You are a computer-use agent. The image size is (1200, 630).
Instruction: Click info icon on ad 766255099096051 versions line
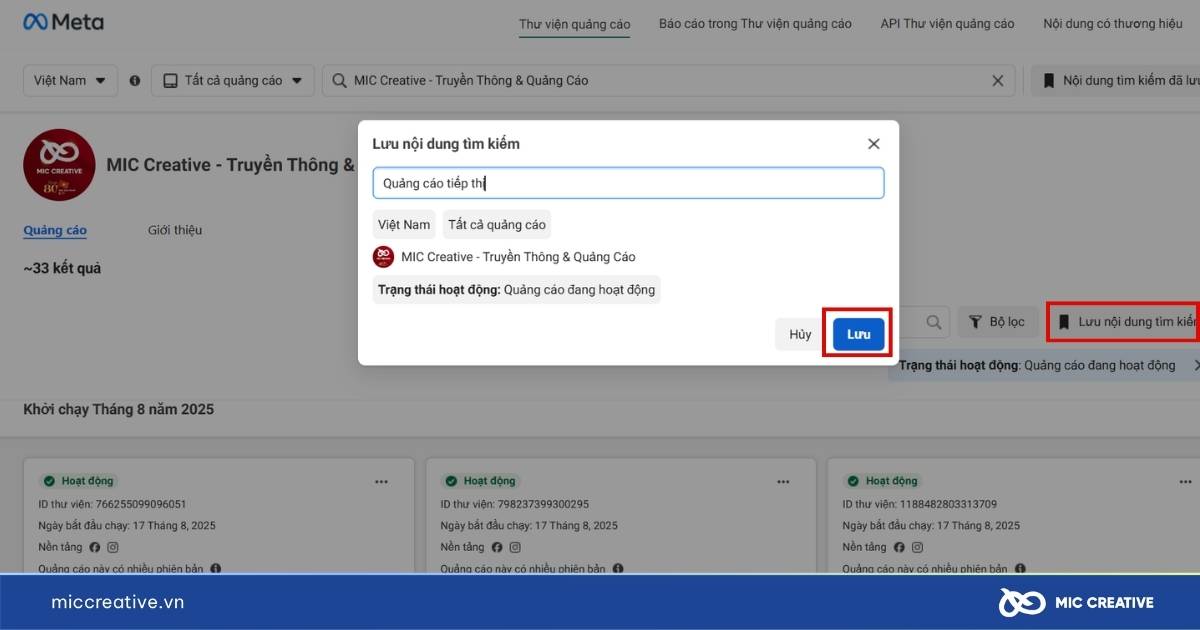pos(216,568)
